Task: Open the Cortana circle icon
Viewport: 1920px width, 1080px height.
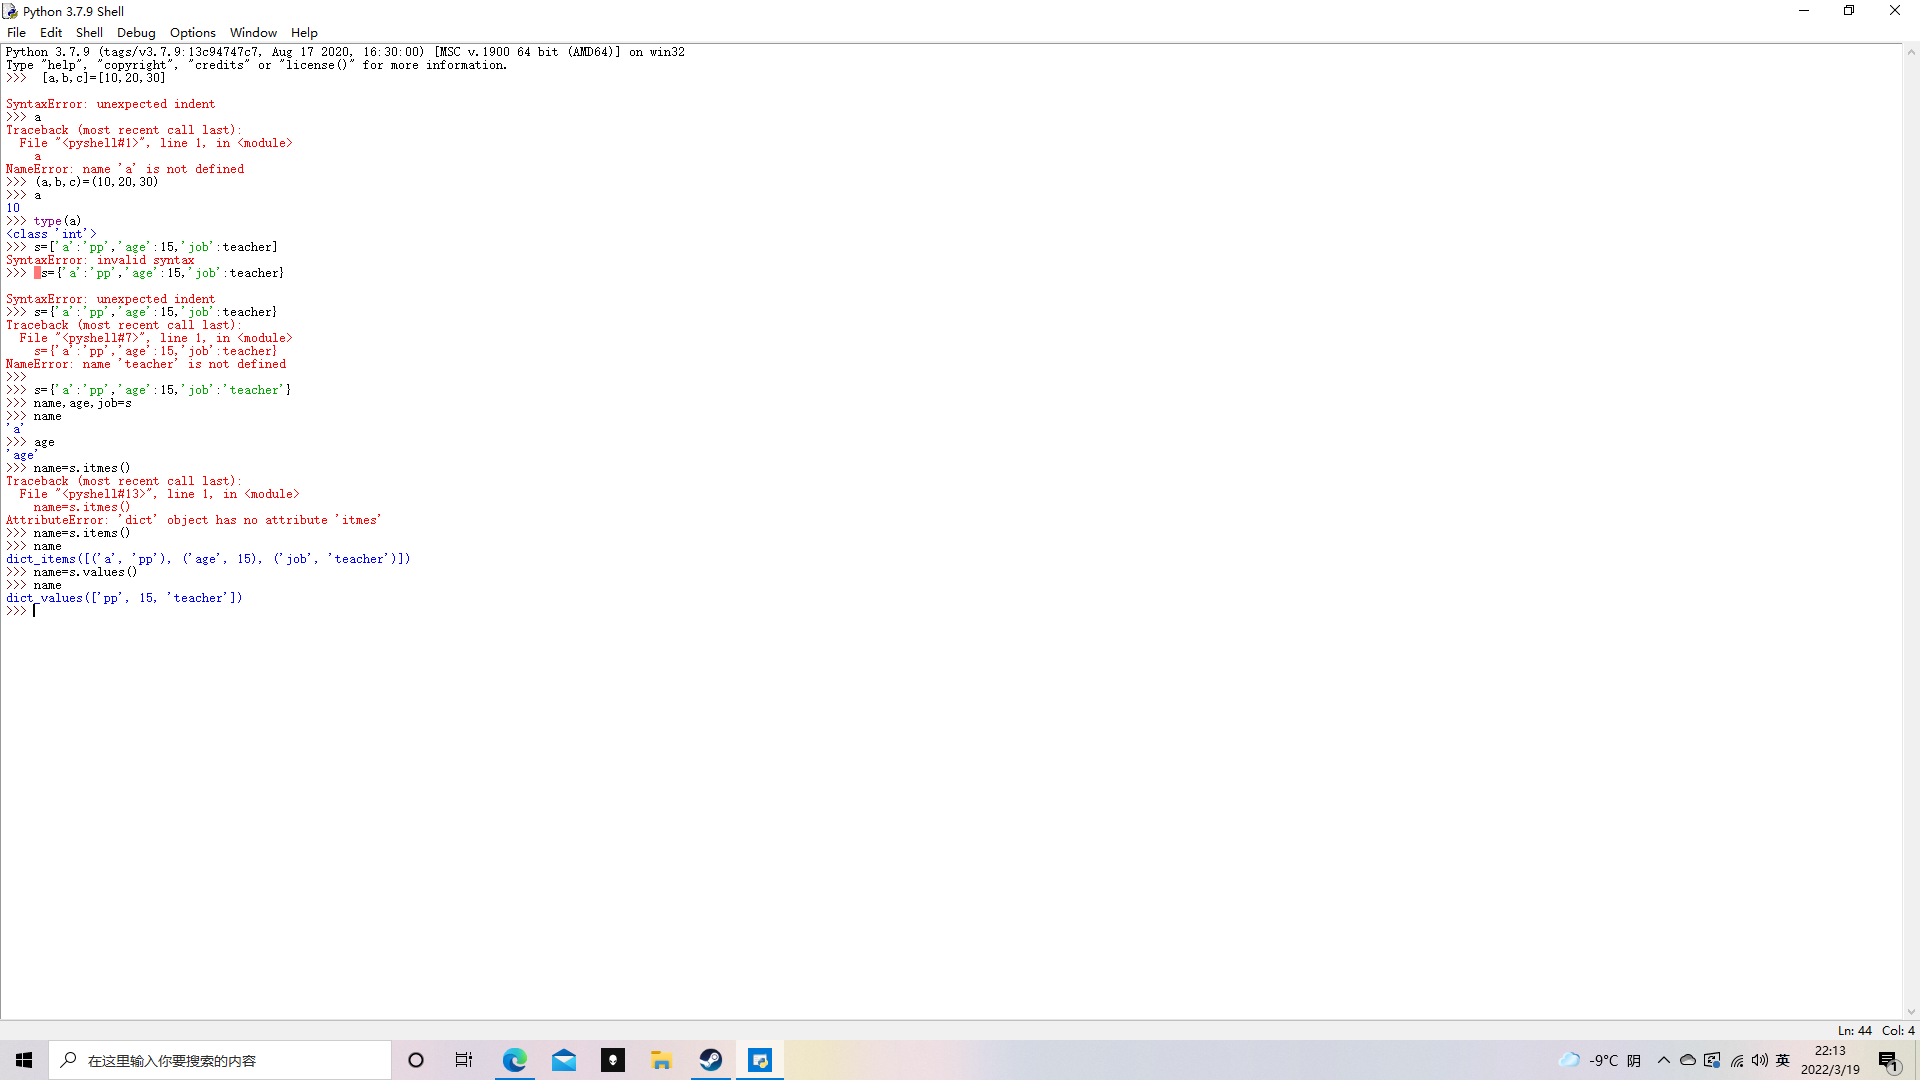Action: pos(416,1060)
